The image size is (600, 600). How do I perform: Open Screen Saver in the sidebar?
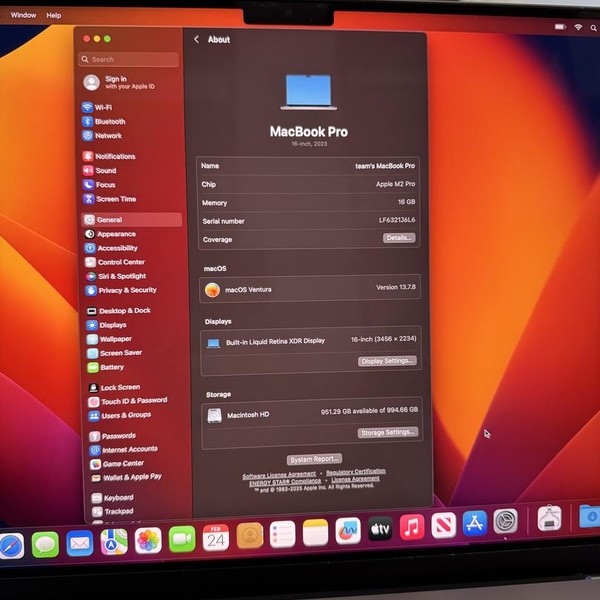(x=115, y=353)
